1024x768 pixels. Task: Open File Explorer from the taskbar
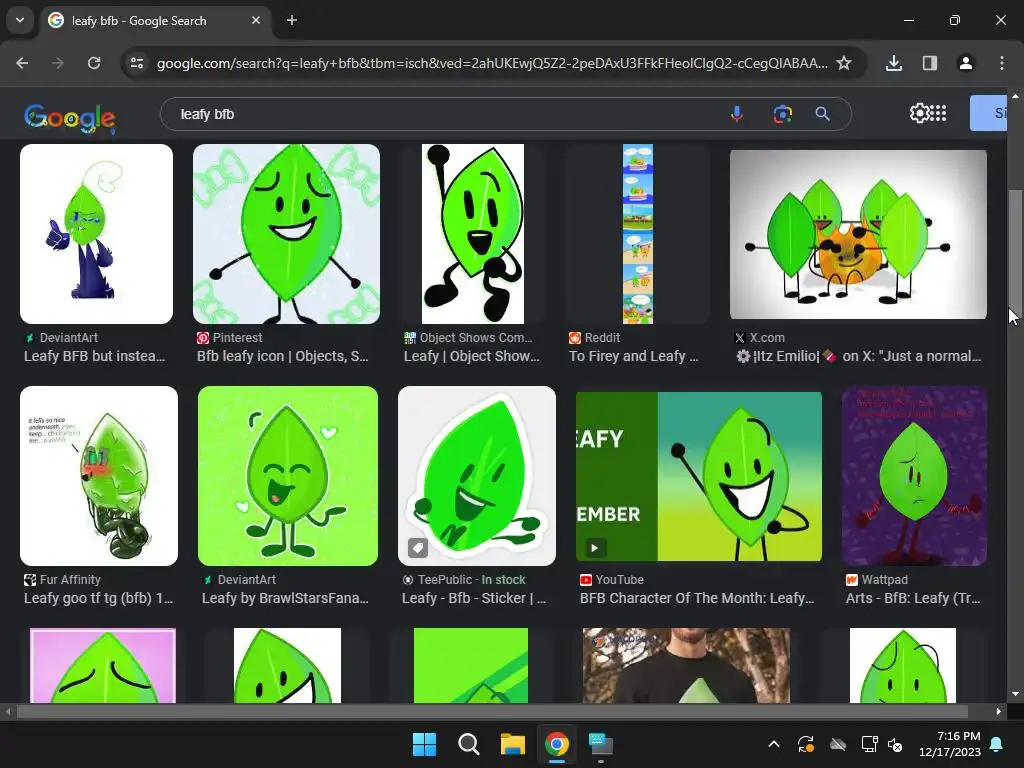pyautogui.click(x=513, y=744)
